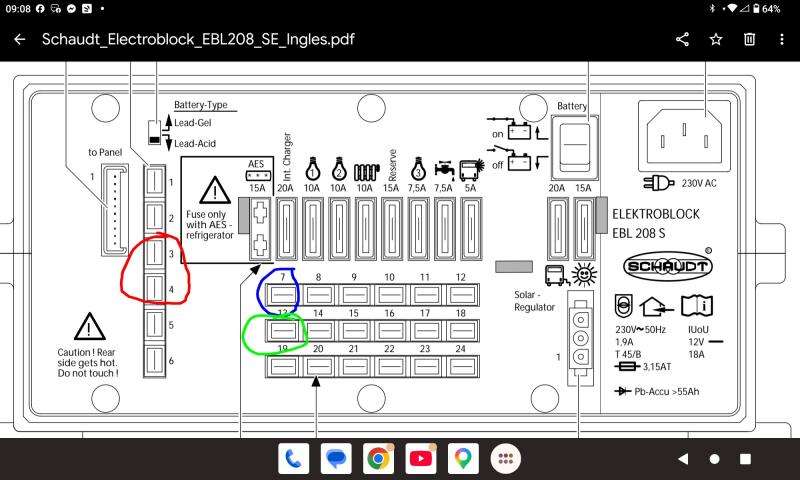Screen dimensions: 800x480
Task: Go back with the arrow icon
Action: 20,39
